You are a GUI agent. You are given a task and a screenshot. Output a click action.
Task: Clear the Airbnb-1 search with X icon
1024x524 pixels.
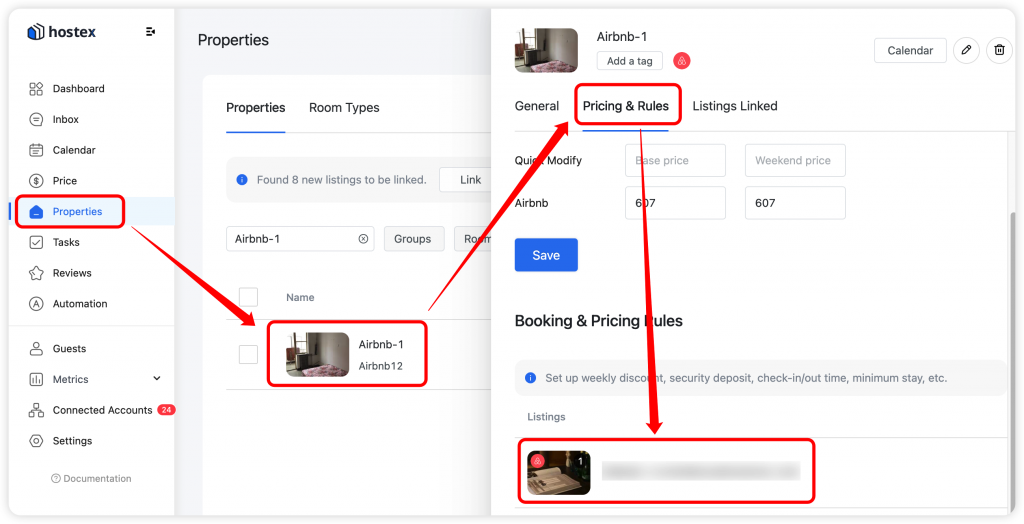[x=363, y=239]
